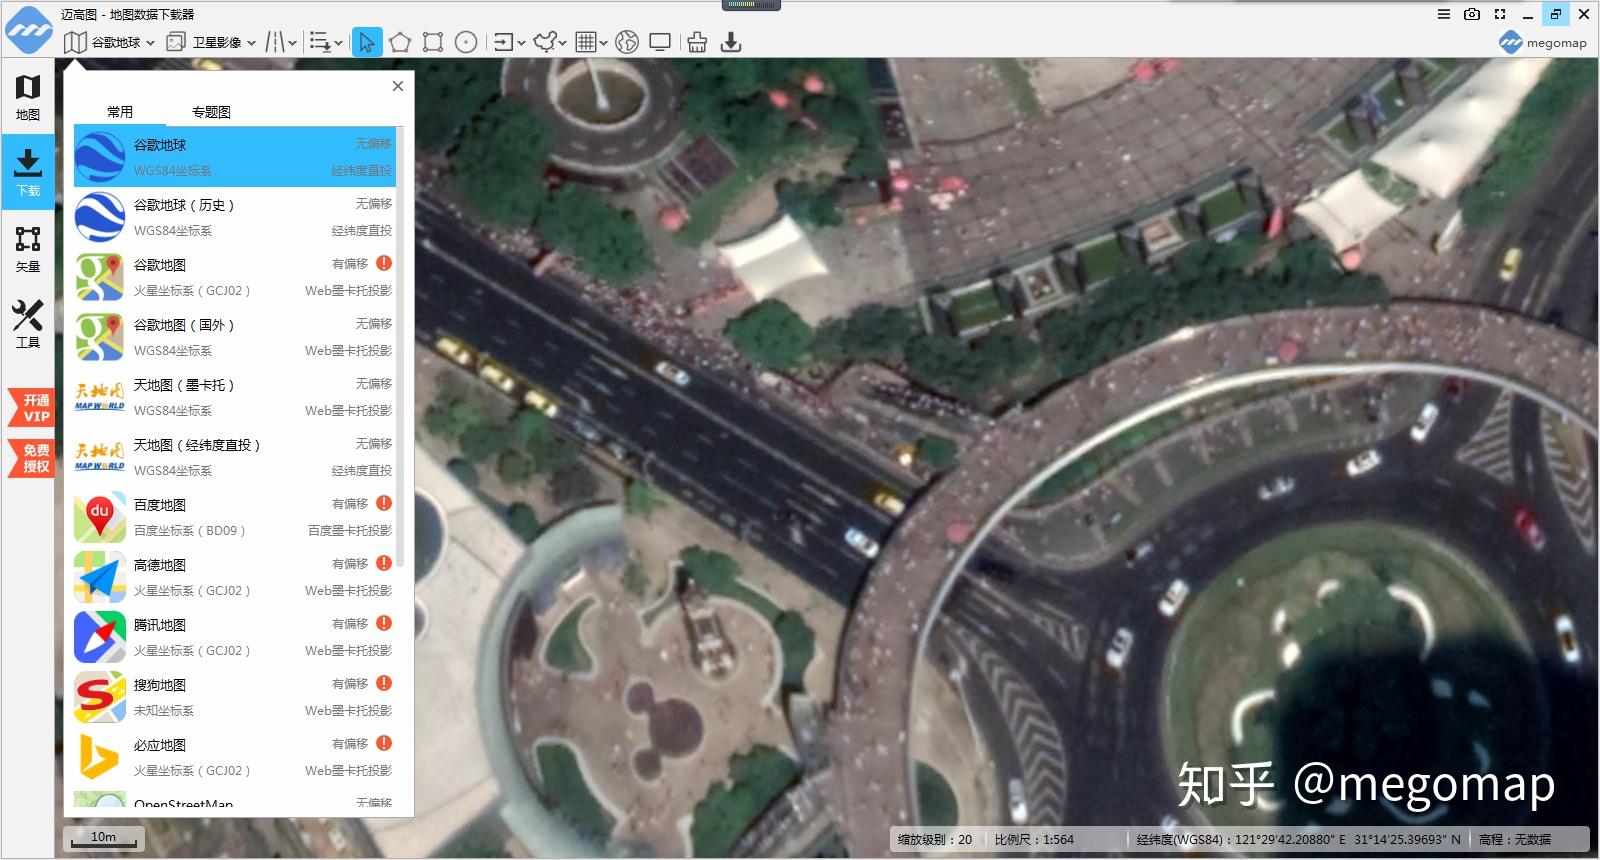Toggle fullscreen mode in title bar

(1500, 14)
